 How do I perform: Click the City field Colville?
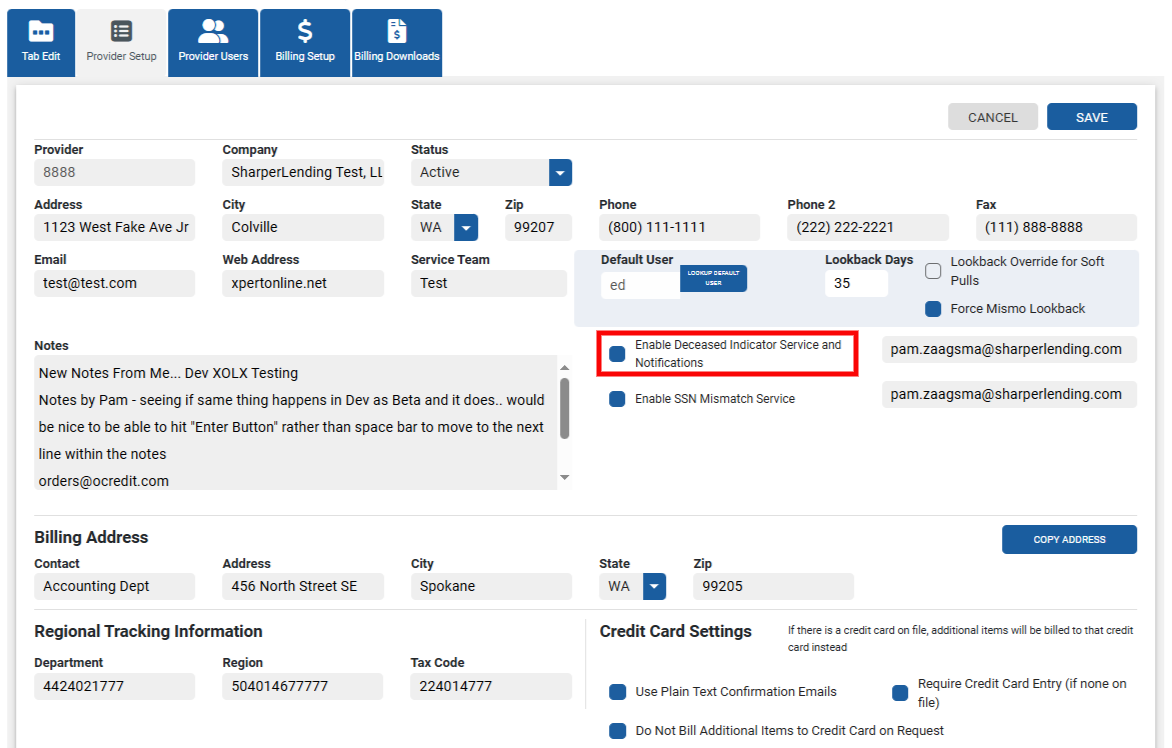[303, 227]
